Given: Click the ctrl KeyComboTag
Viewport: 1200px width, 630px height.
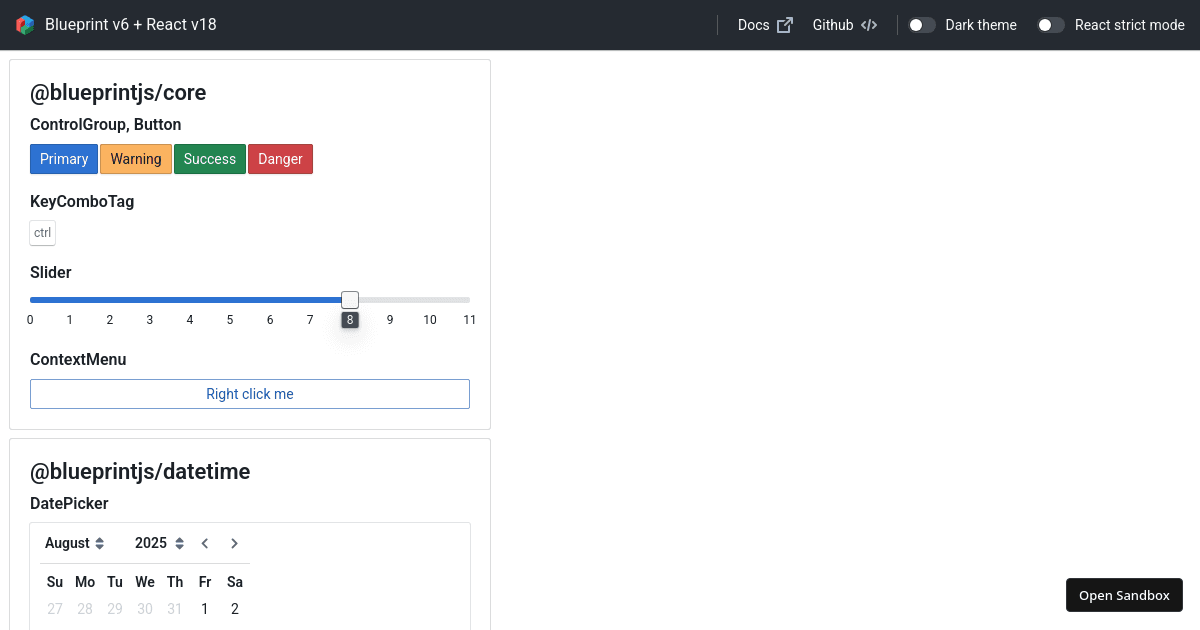Looking at the screenshot, I should (42, 232).
